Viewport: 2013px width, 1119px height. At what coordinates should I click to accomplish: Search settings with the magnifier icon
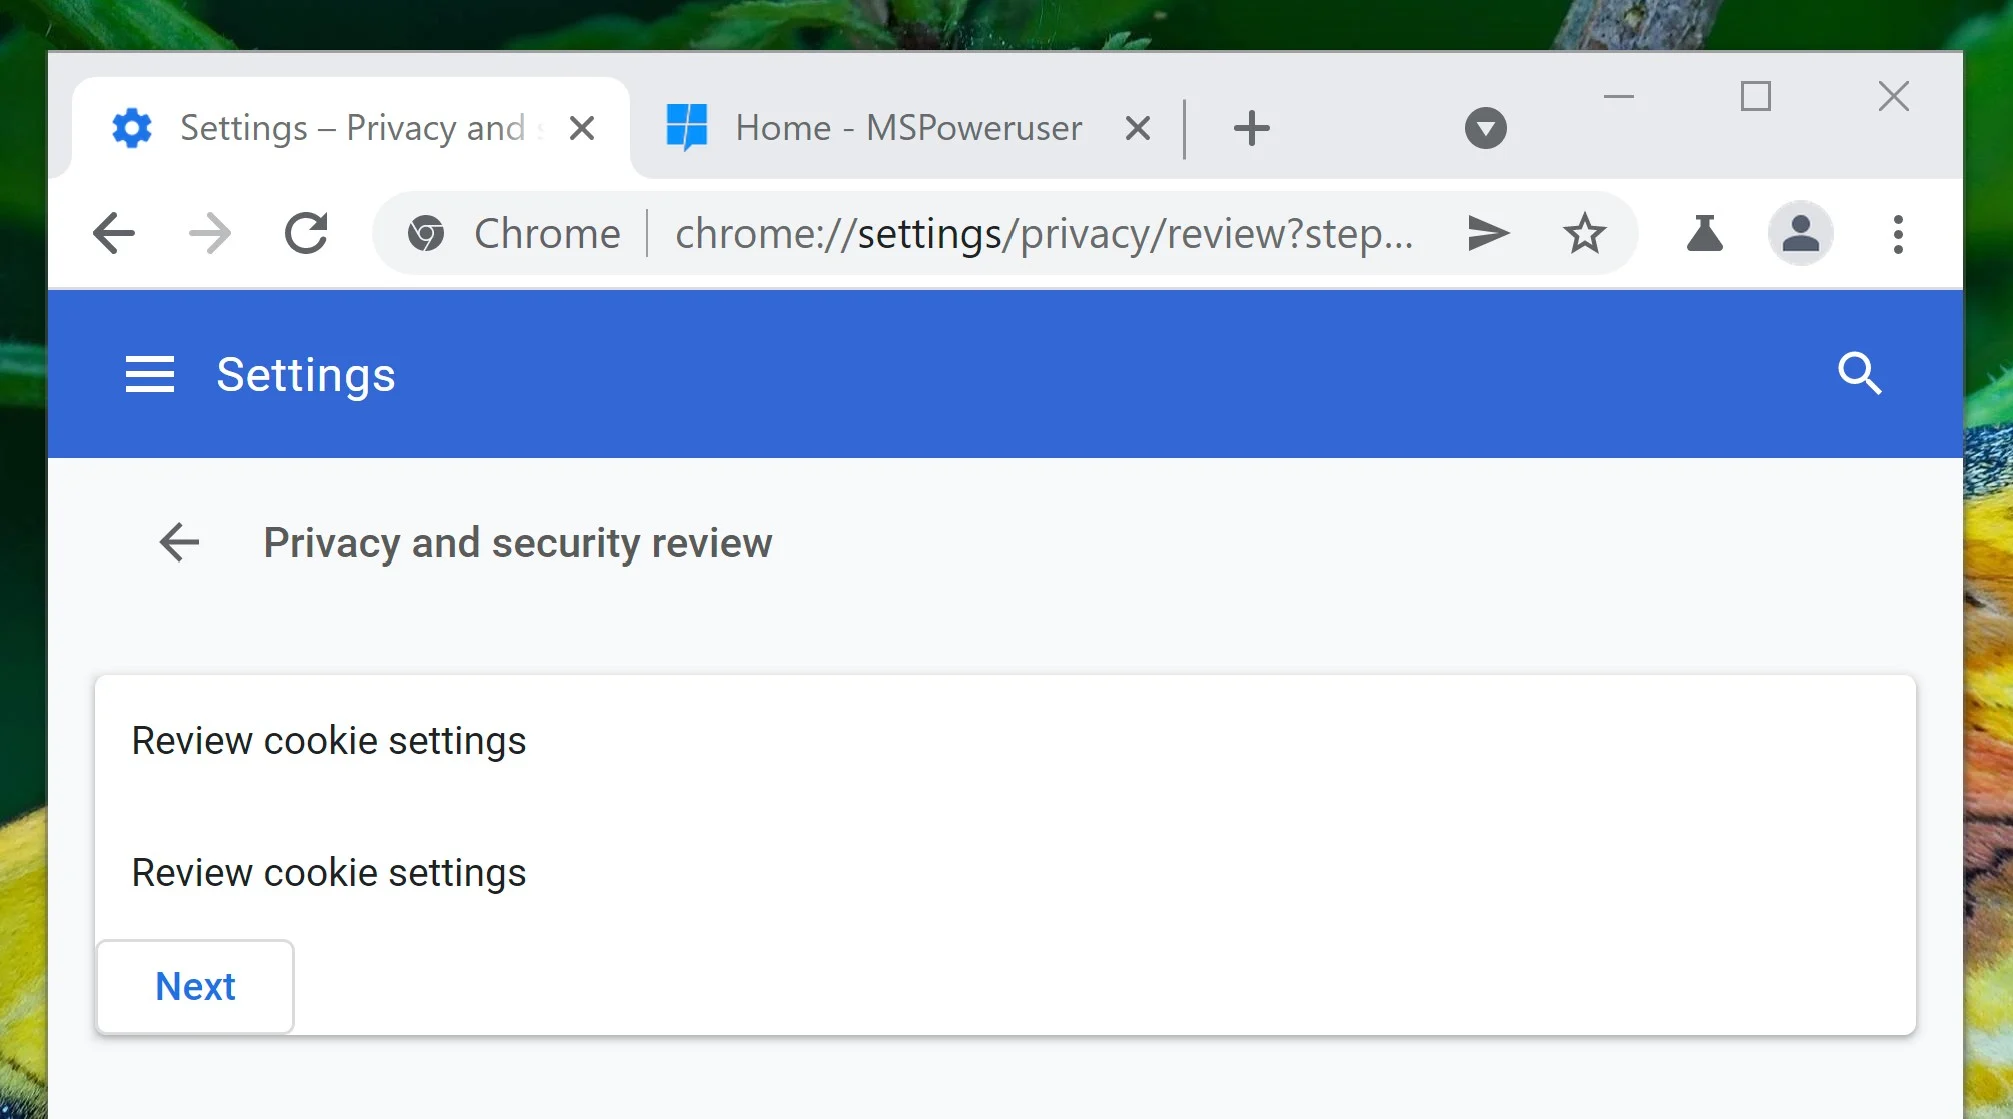point(1859,374)
